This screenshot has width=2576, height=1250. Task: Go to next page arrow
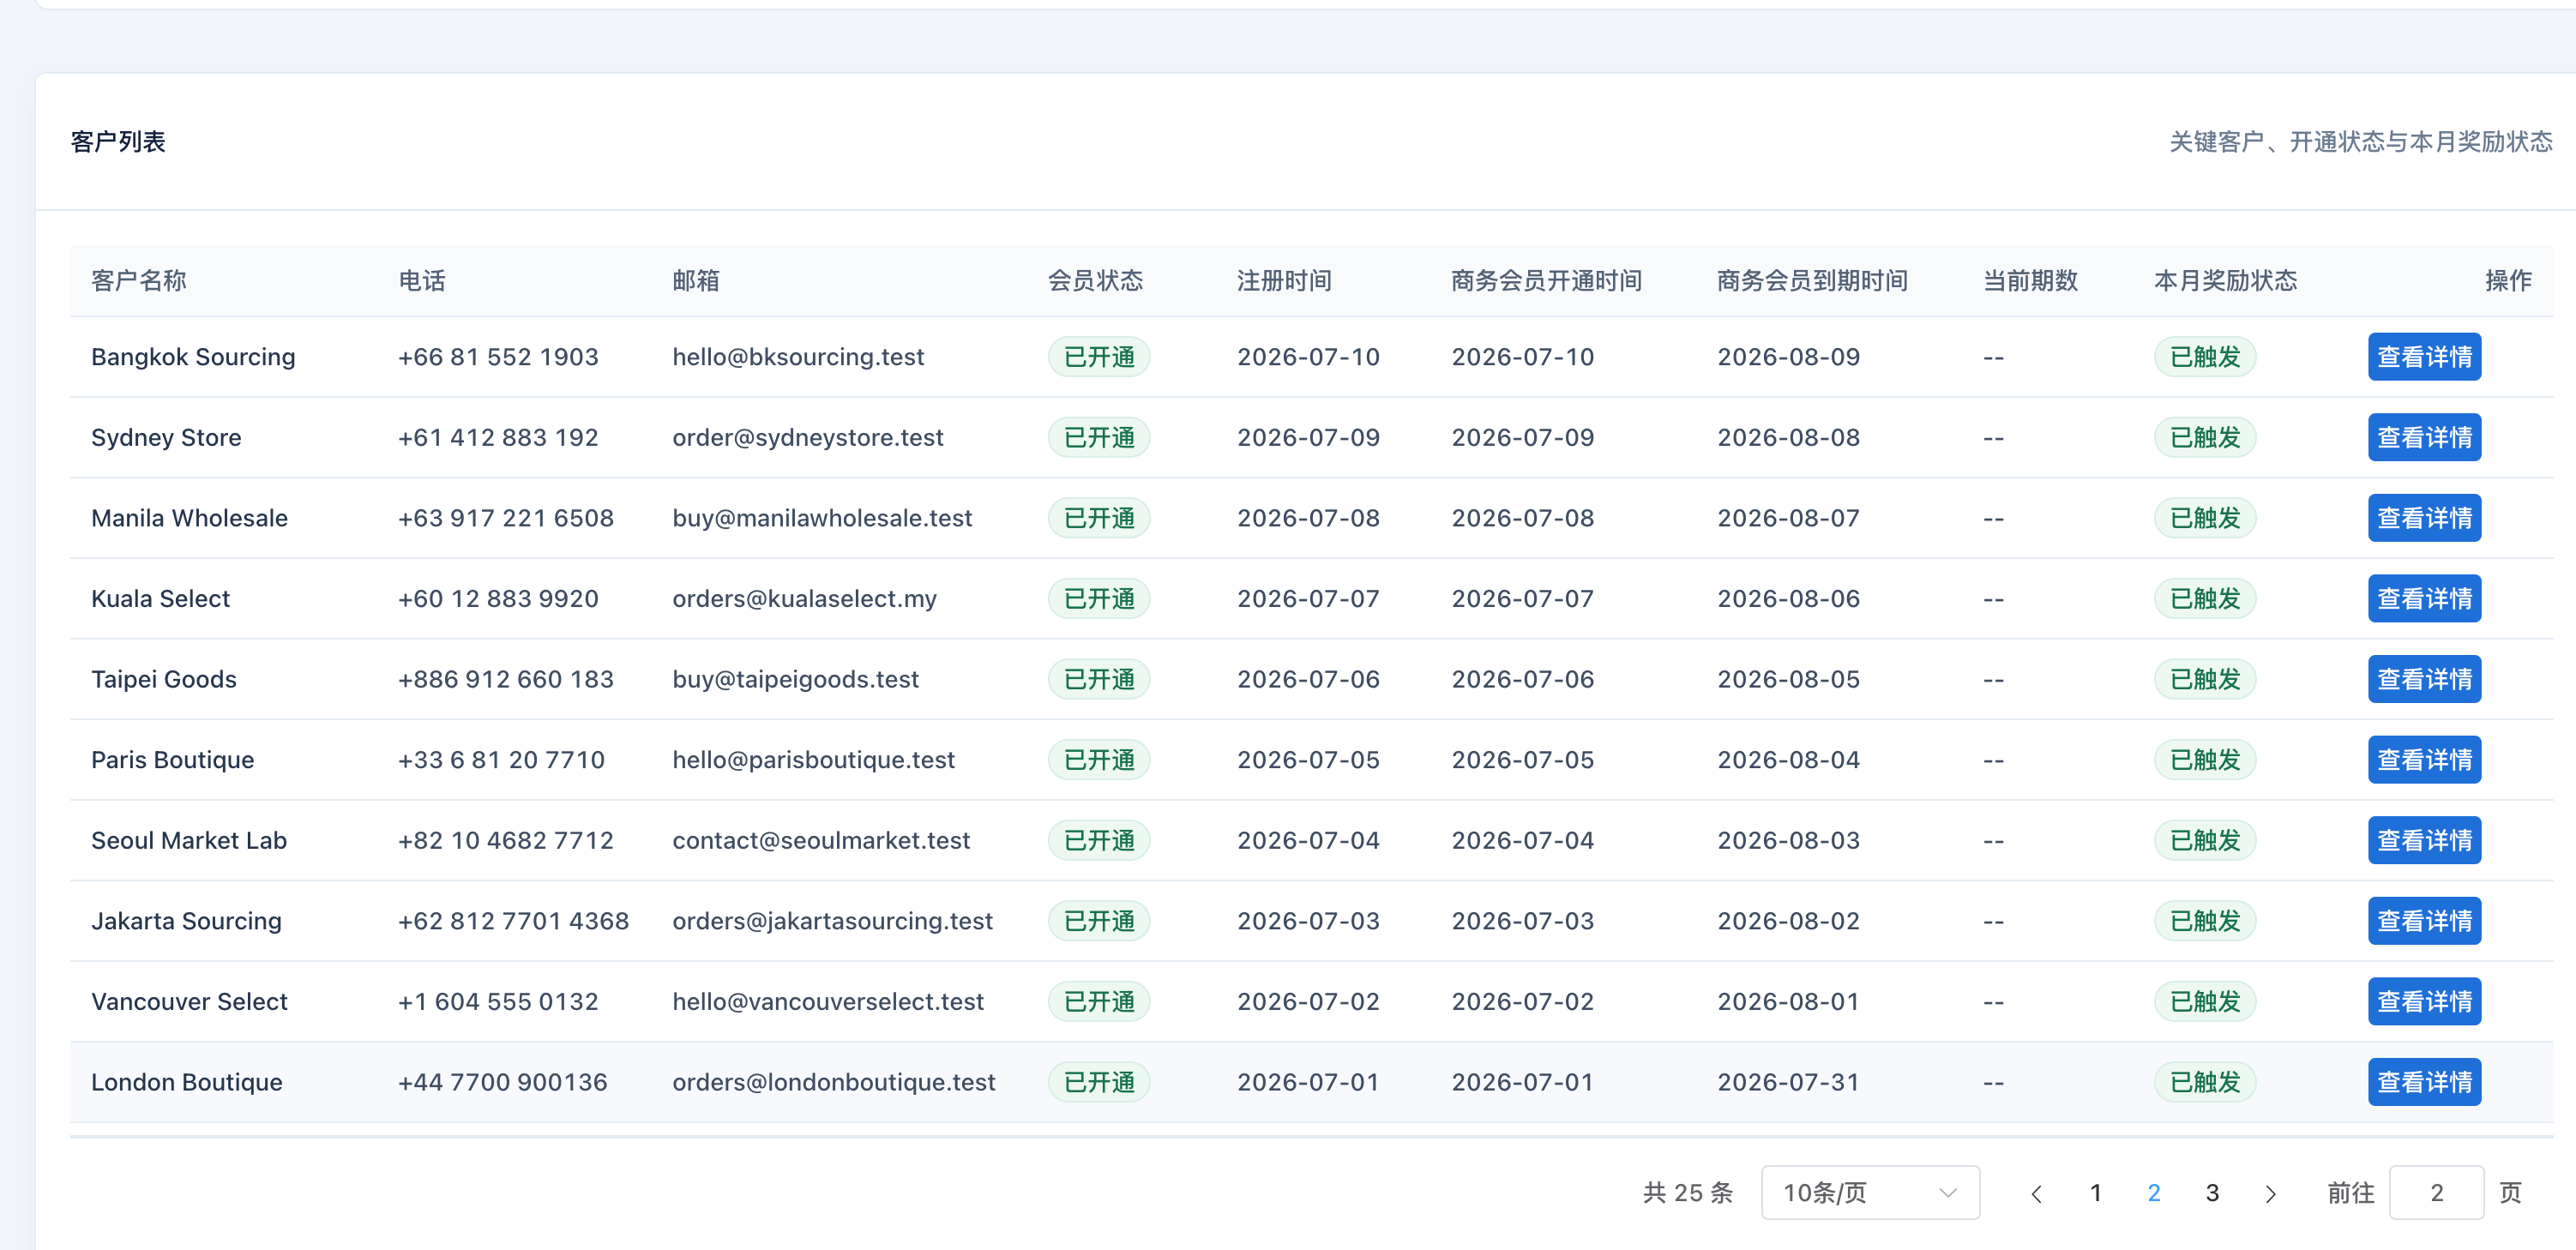pos(2270,1193)
